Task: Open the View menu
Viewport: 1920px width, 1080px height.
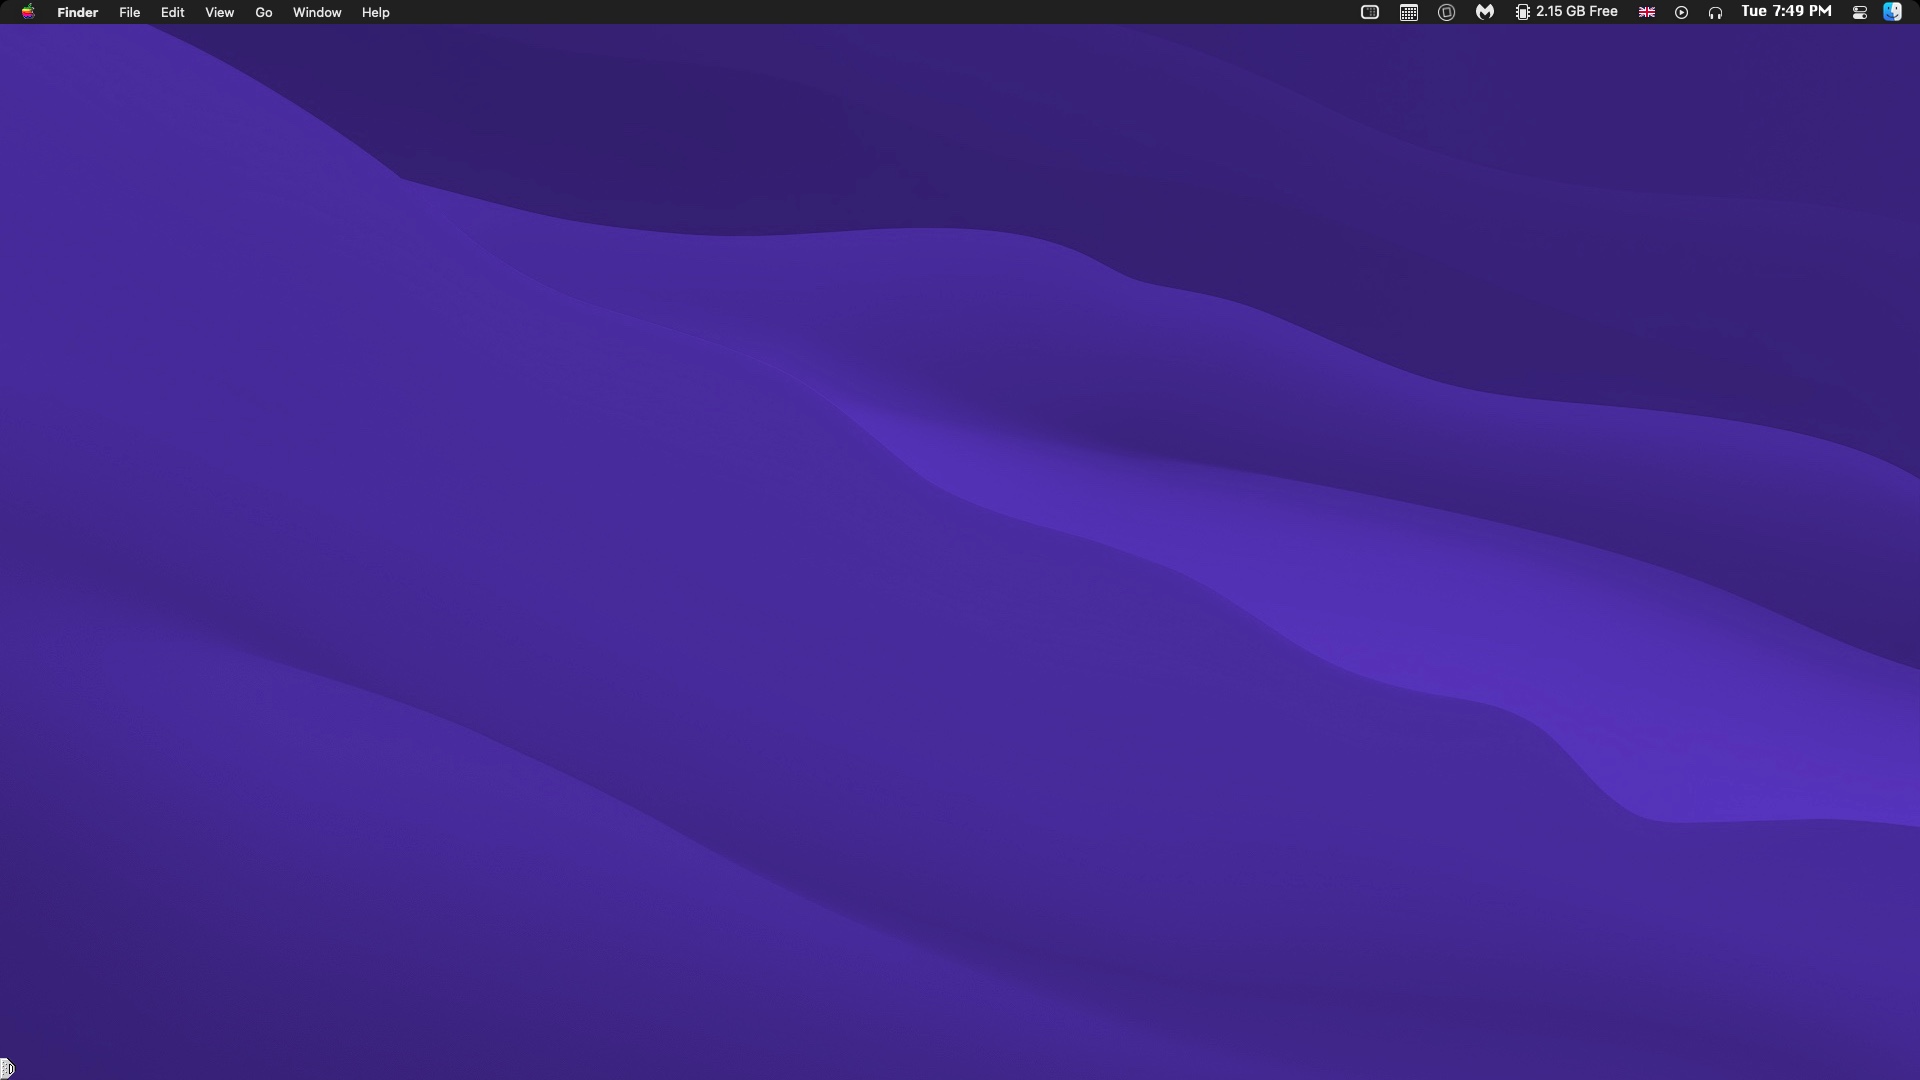Action: 219,12
